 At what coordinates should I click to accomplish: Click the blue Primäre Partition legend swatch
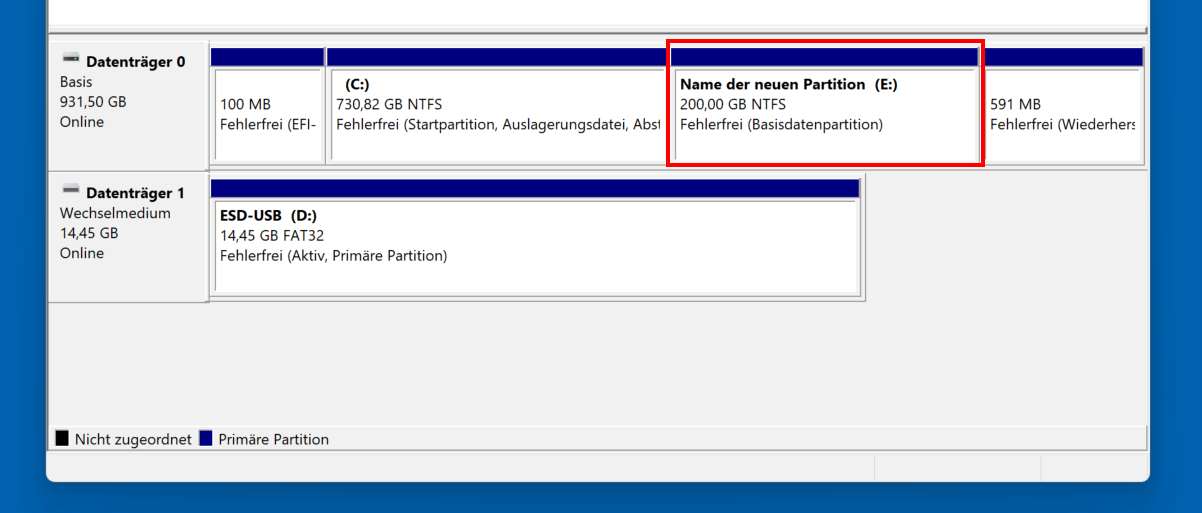click(206, 439)
